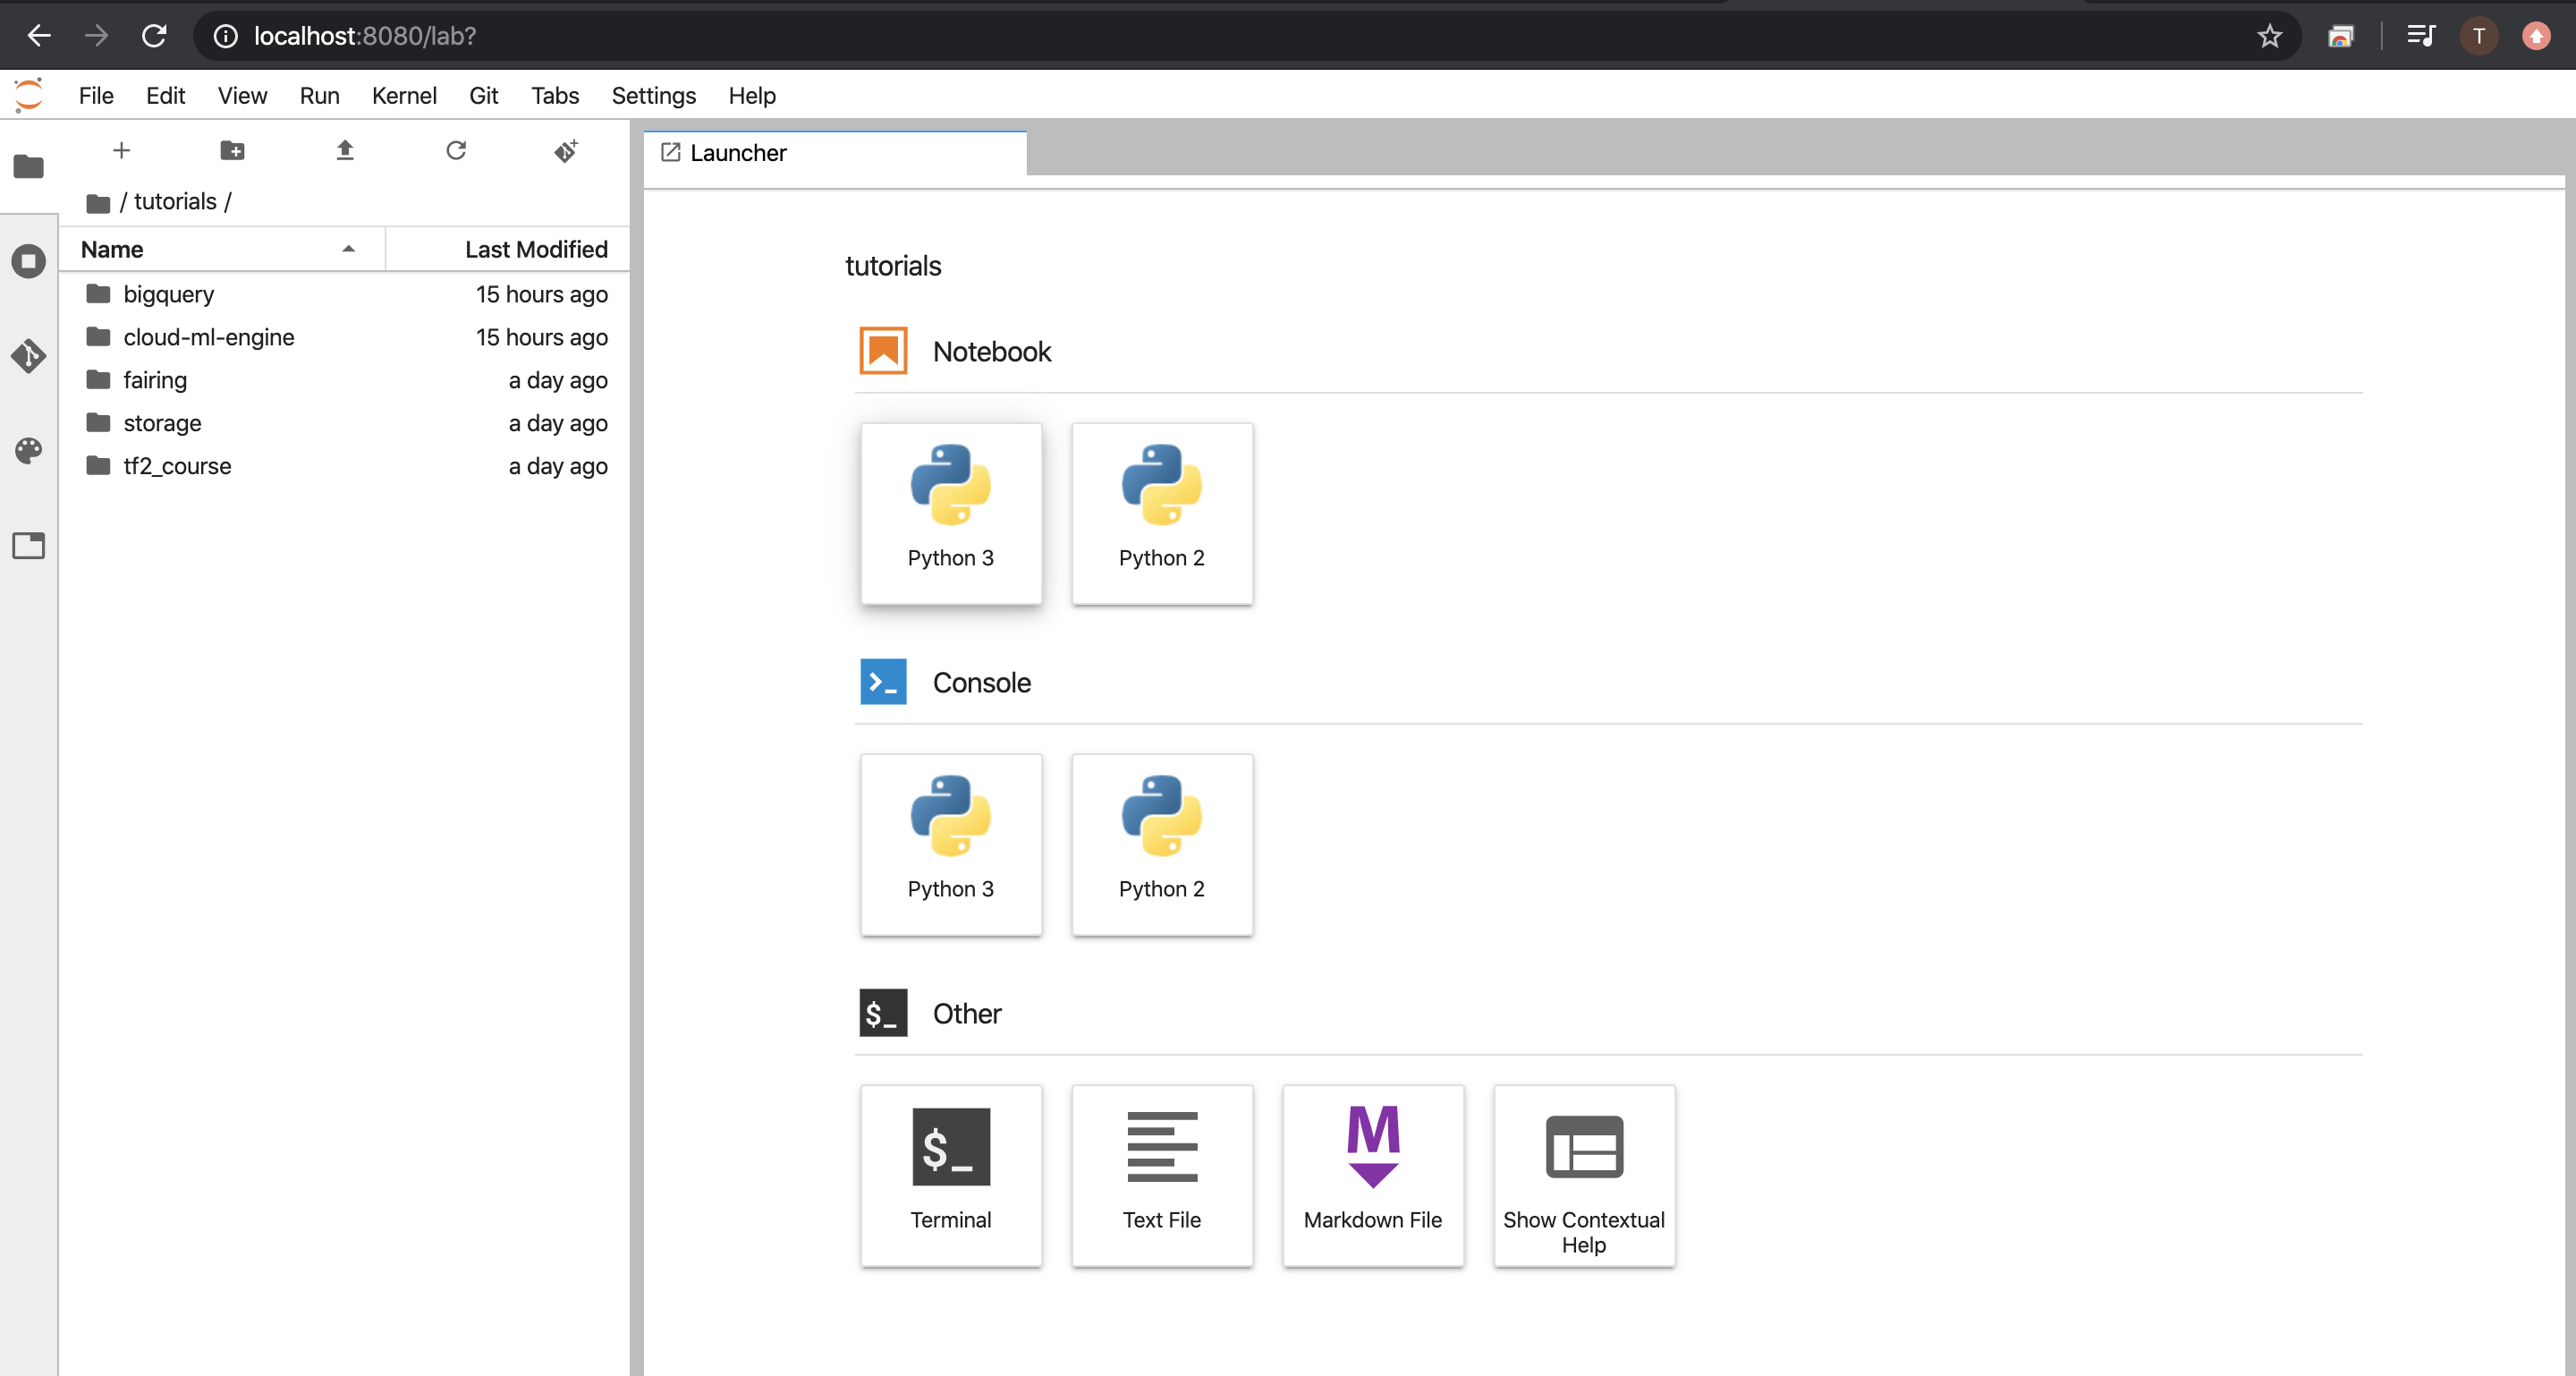Select the tf2_course folder
Image resolution: width=2576 pixels, height=1376 pixels.
[x=344, y=466]
